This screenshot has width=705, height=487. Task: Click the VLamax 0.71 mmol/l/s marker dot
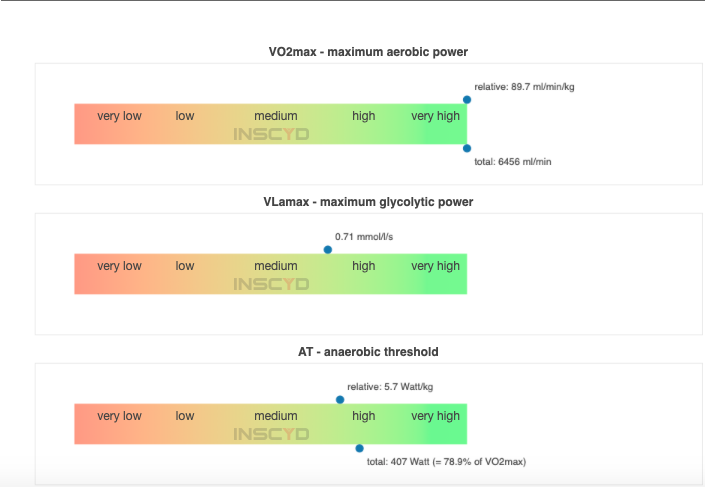(328, 250)
